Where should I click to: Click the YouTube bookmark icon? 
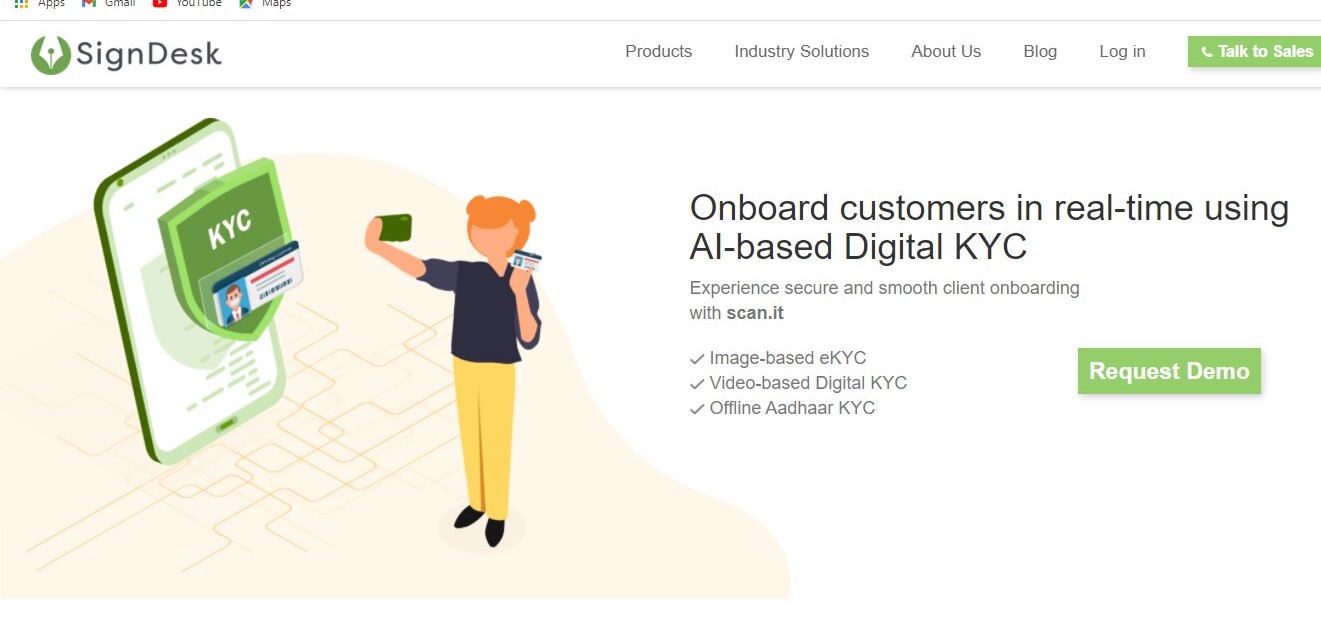(160, 4)
